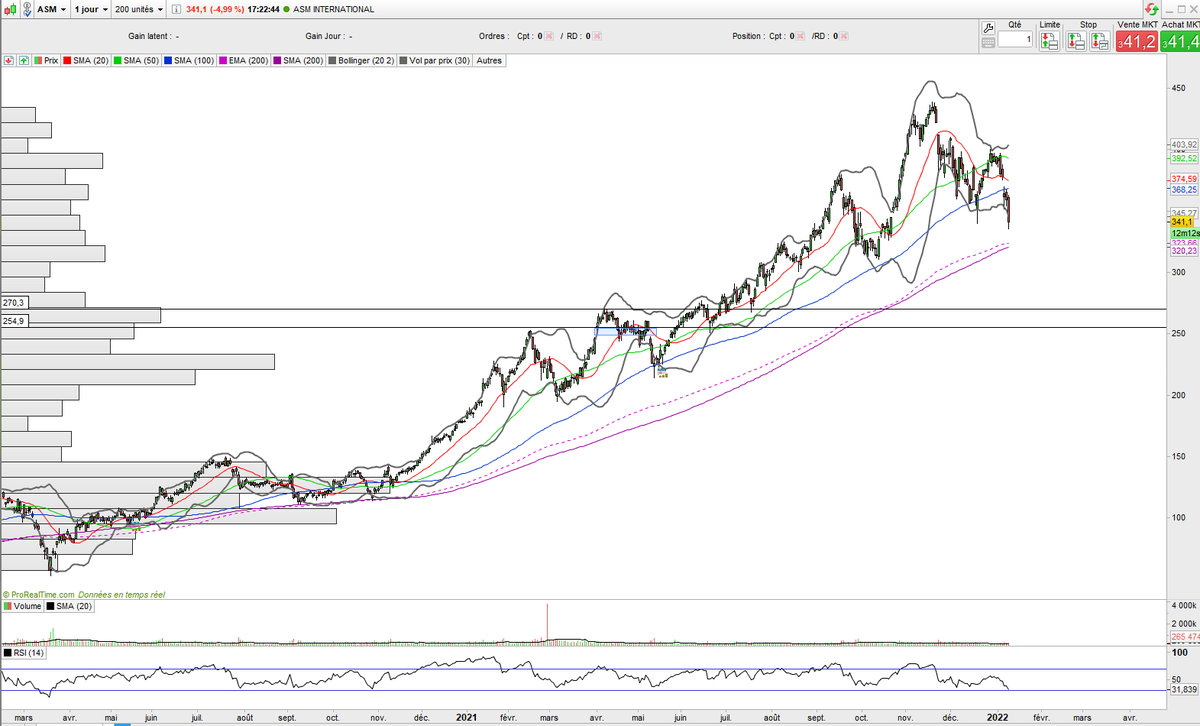Change the '1 jour' timeframe dropdown
Screen dimensions: 1200x726
tap(91, 9)
